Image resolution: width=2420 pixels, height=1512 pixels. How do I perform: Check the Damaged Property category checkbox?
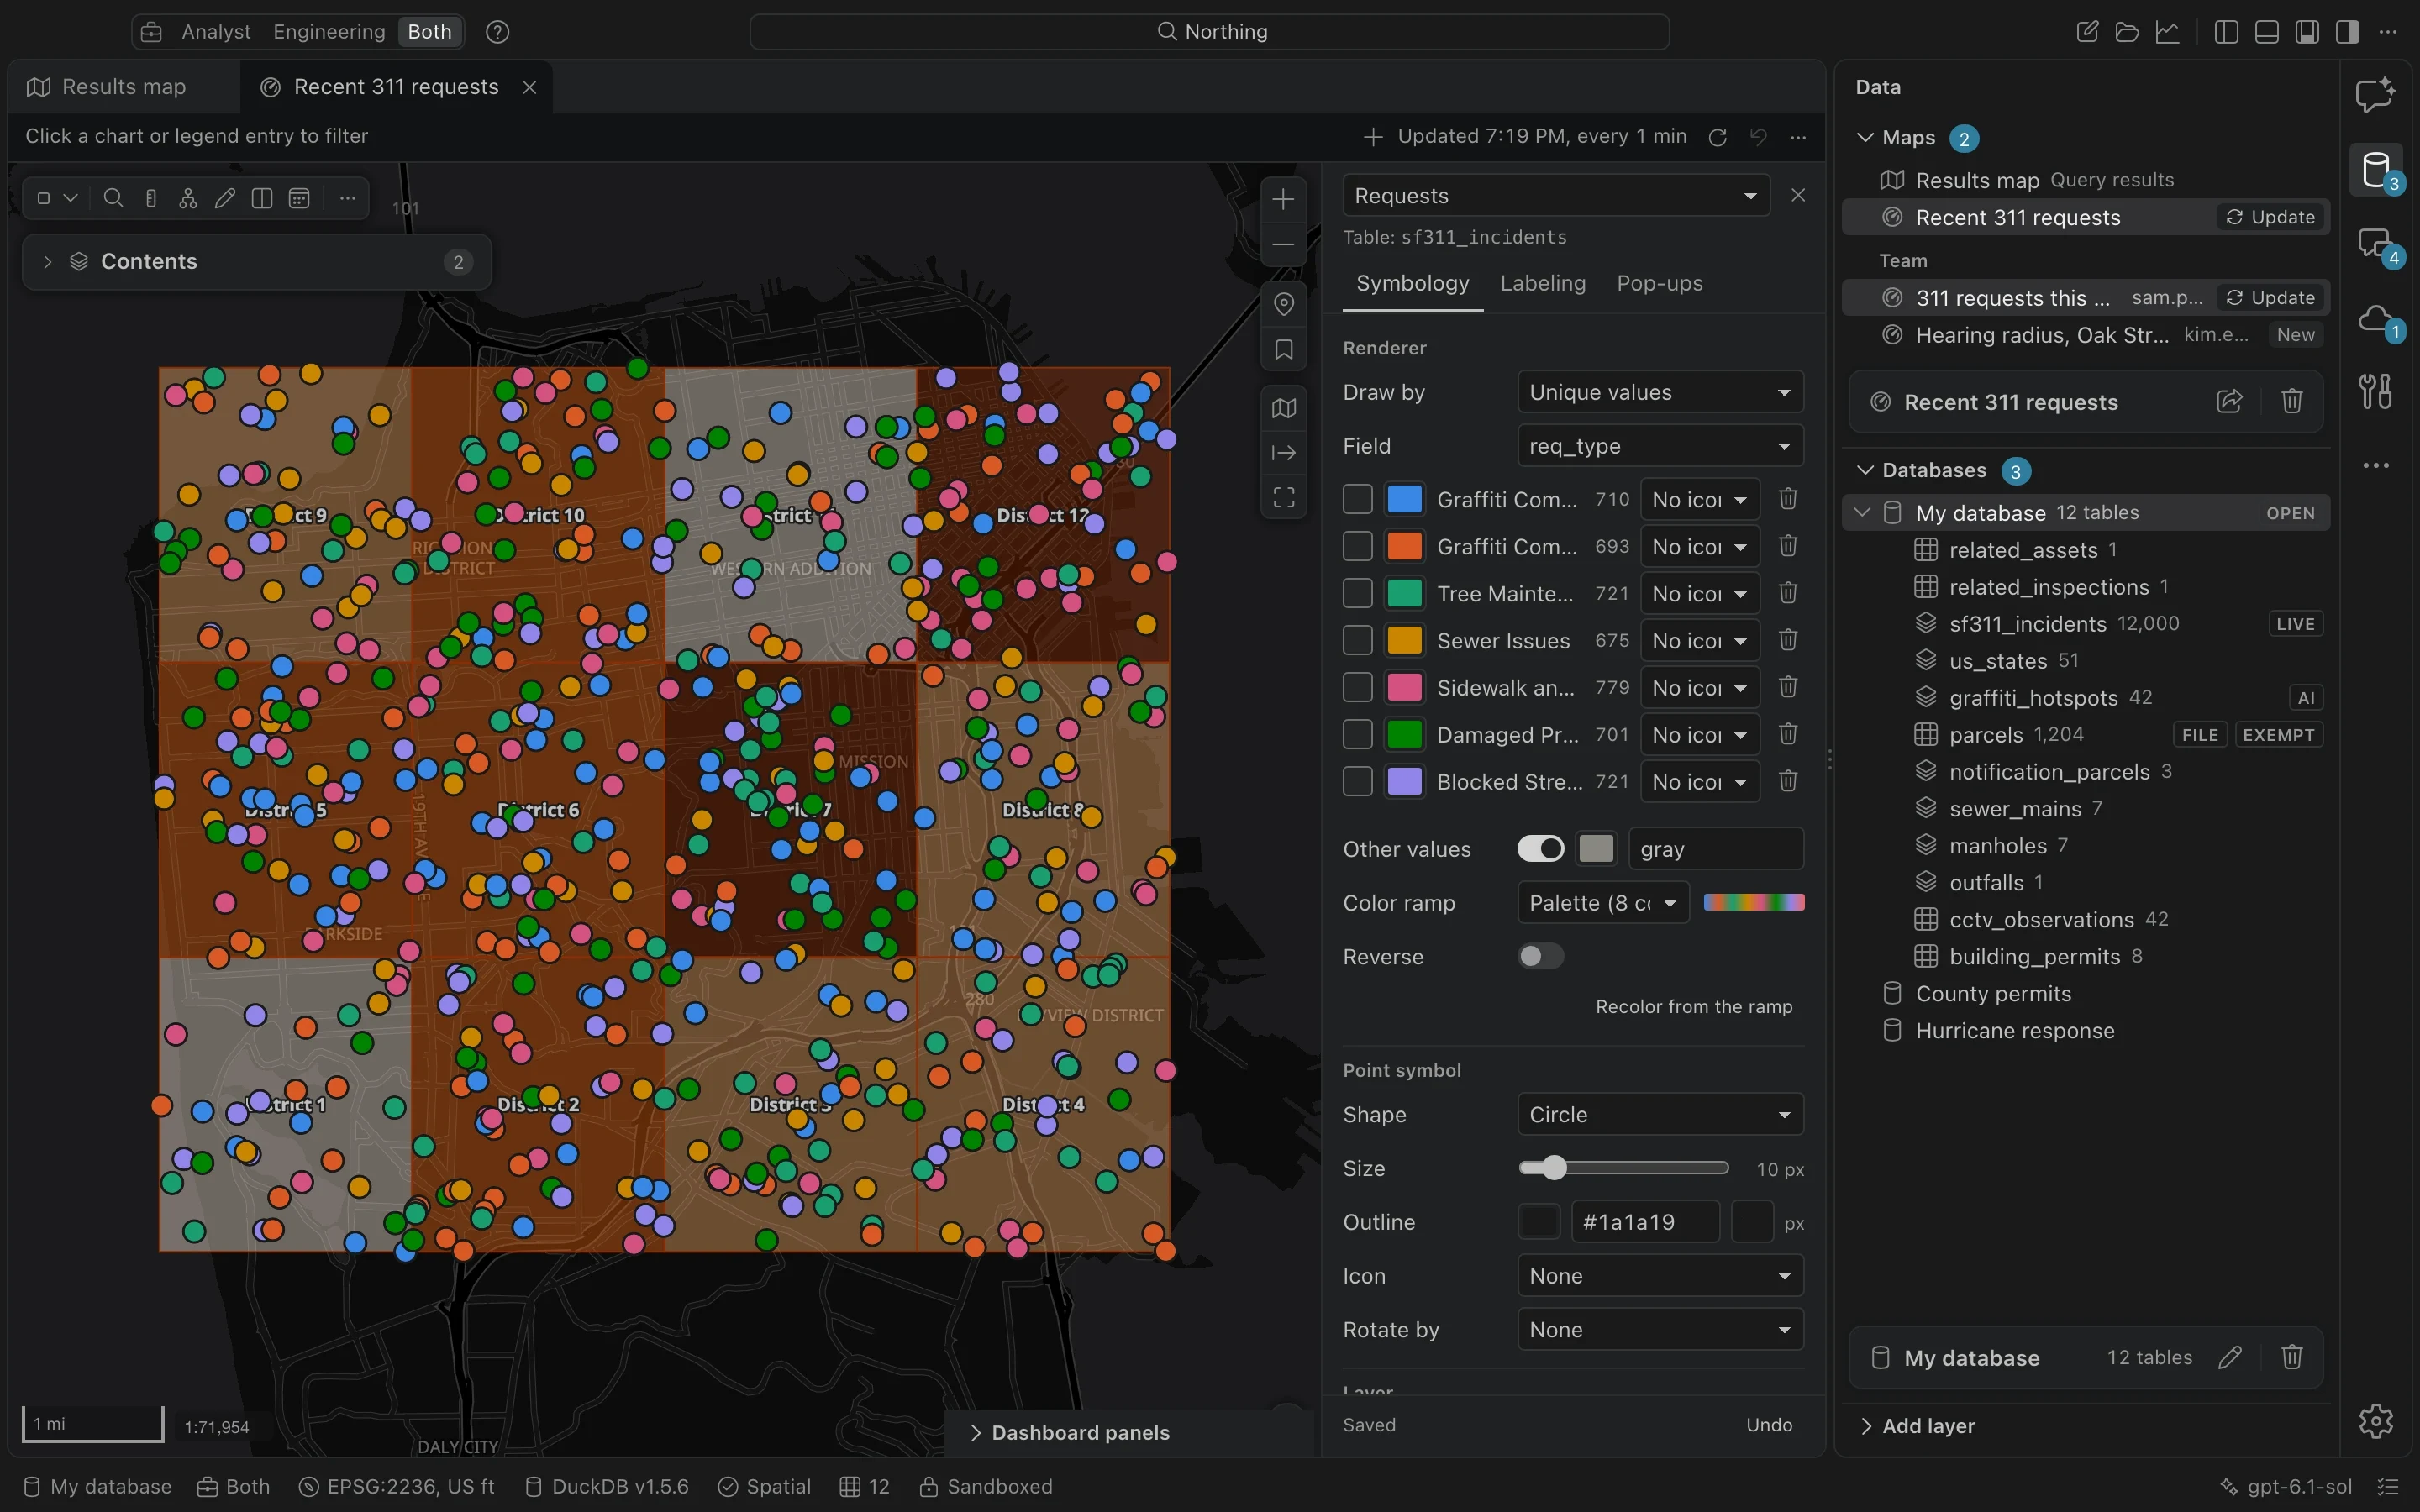(x=1357, y=734)
